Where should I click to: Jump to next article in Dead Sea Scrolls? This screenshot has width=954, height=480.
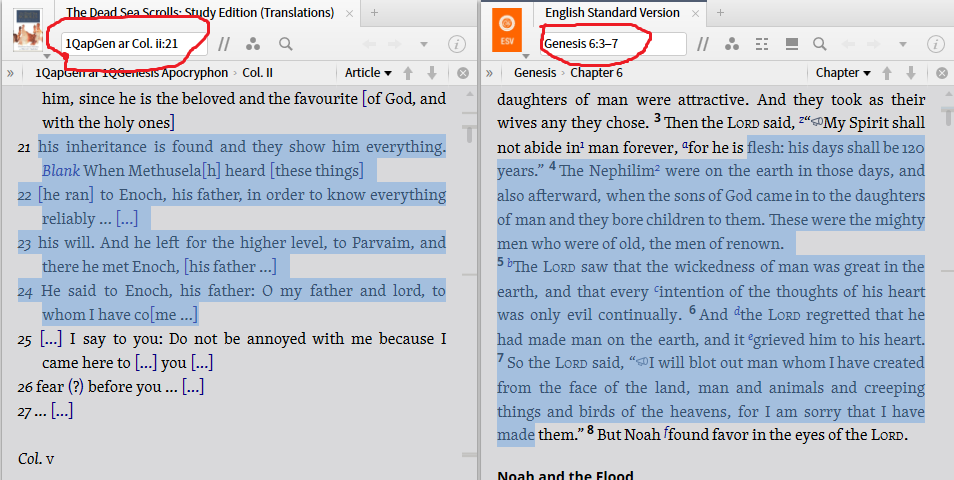432,73
